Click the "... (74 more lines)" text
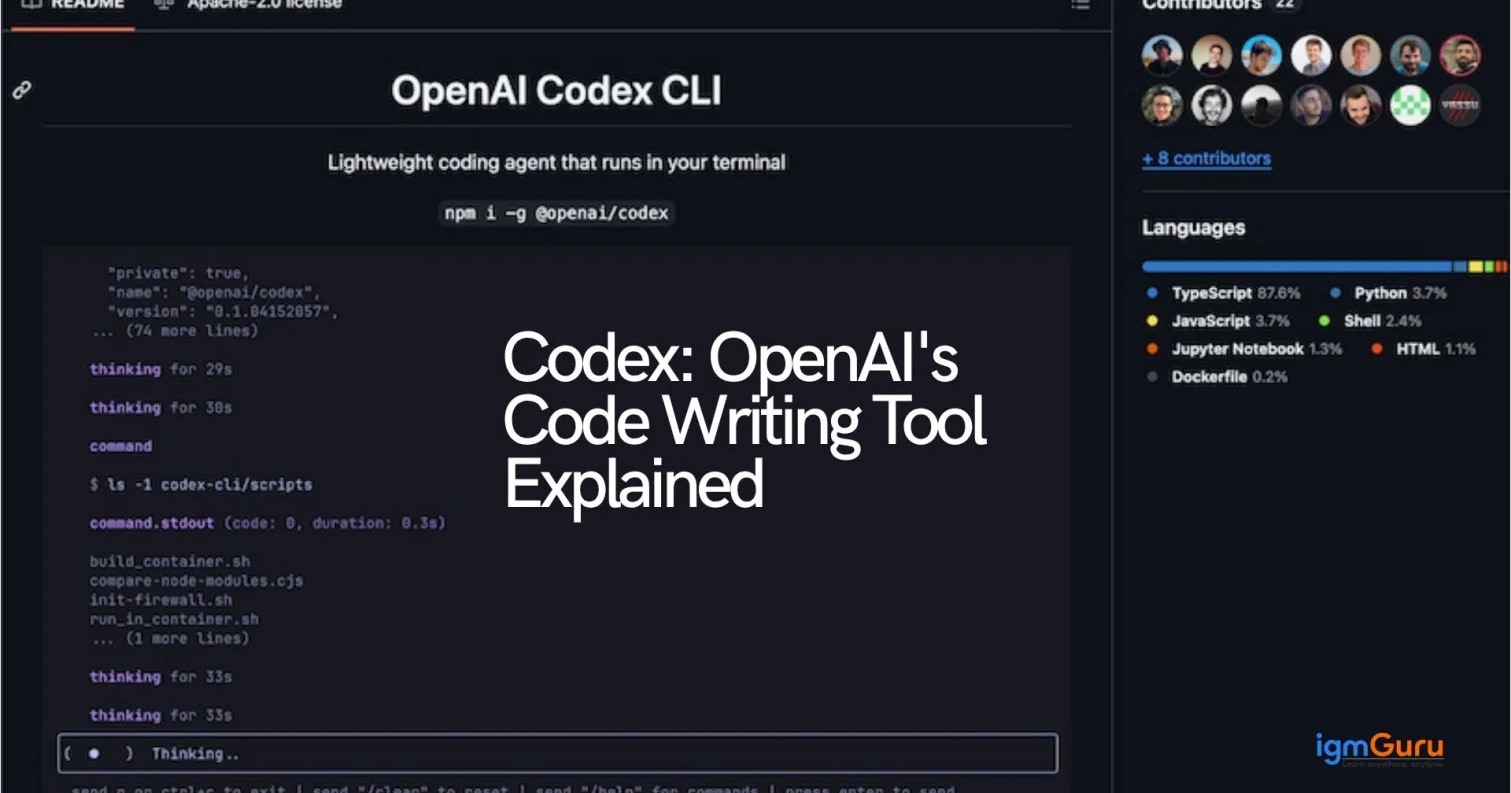Image resolution: width=1511 pixels, height=793 pixels. (x=174, y=330)
